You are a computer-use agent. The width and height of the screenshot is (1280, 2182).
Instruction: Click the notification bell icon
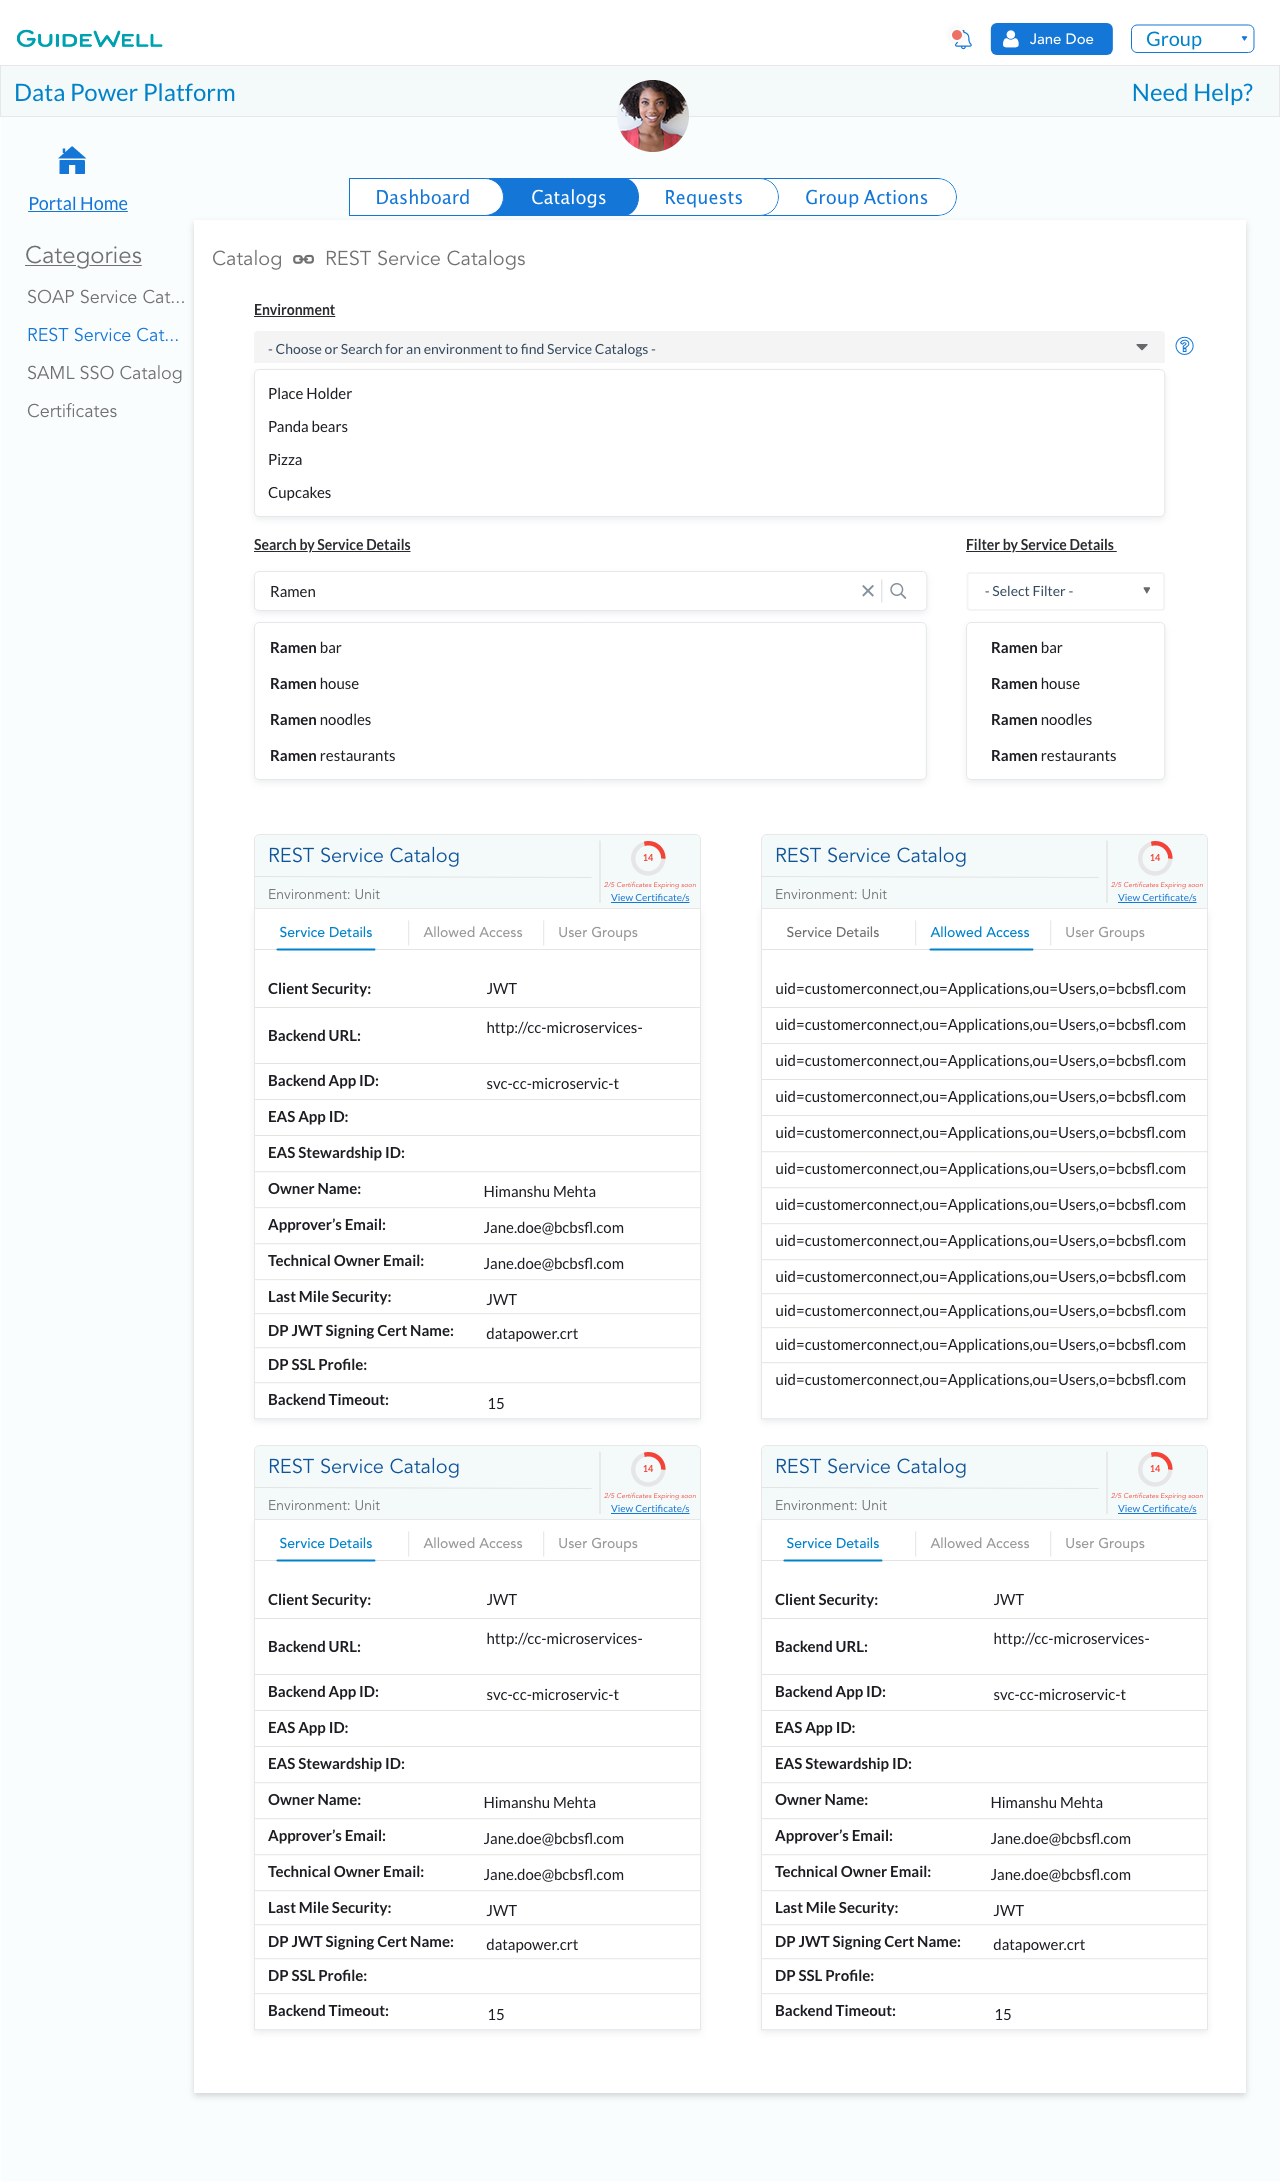point(962,39)
